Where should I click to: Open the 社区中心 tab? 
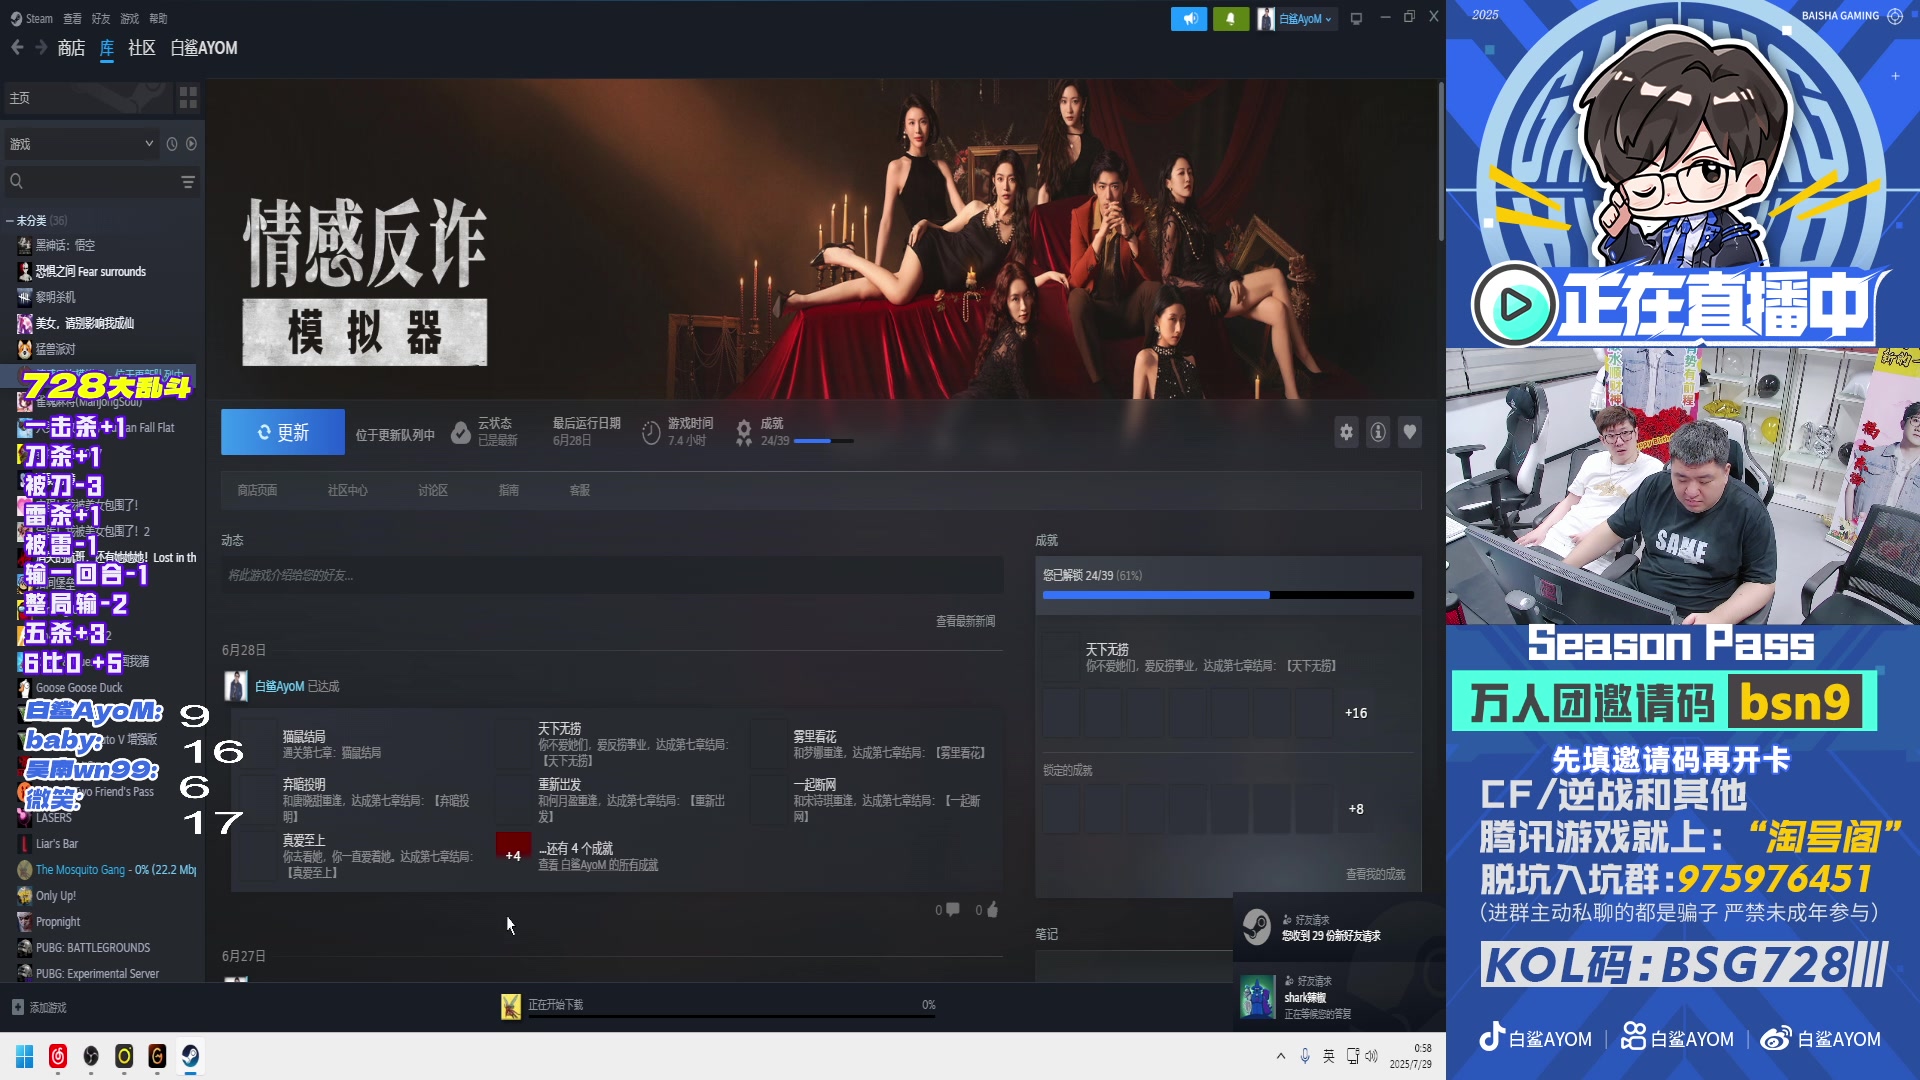[x=347, y=490]
